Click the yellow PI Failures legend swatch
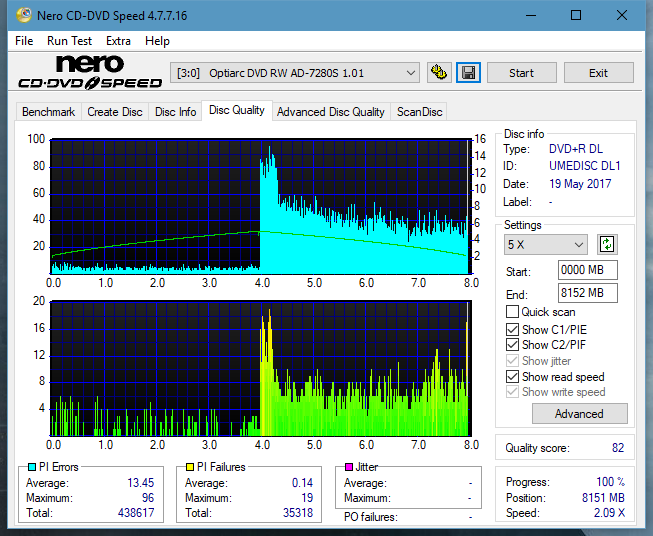 [190, 467]
